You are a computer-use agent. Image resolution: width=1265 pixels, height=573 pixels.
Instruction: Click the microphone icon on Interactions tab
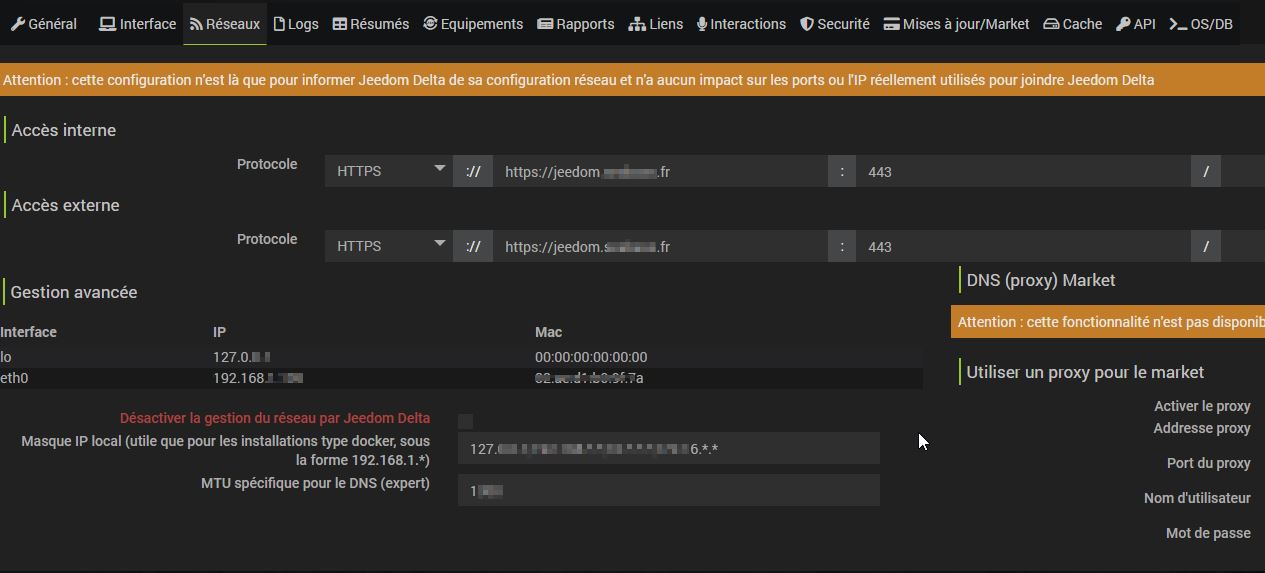coord(702,24)
